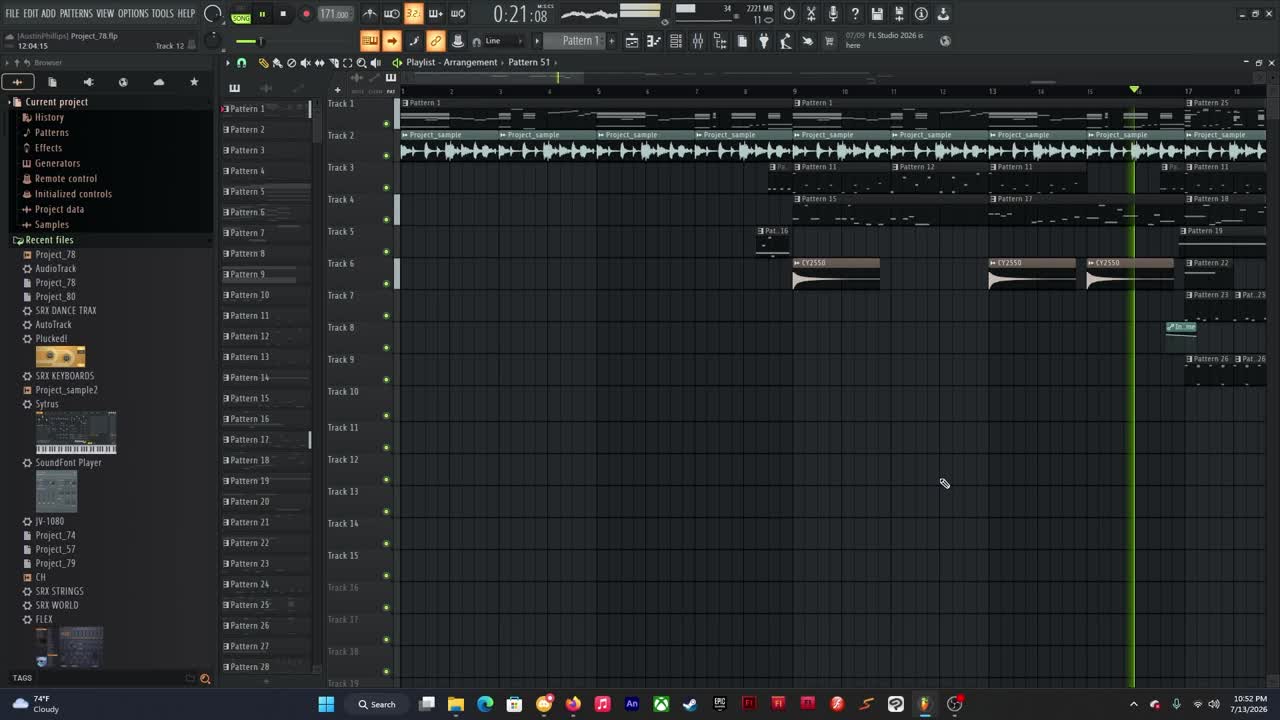Open Steam from the taskbar
This screenshot has height=720, width=1280.
click(x=690, y=704)
